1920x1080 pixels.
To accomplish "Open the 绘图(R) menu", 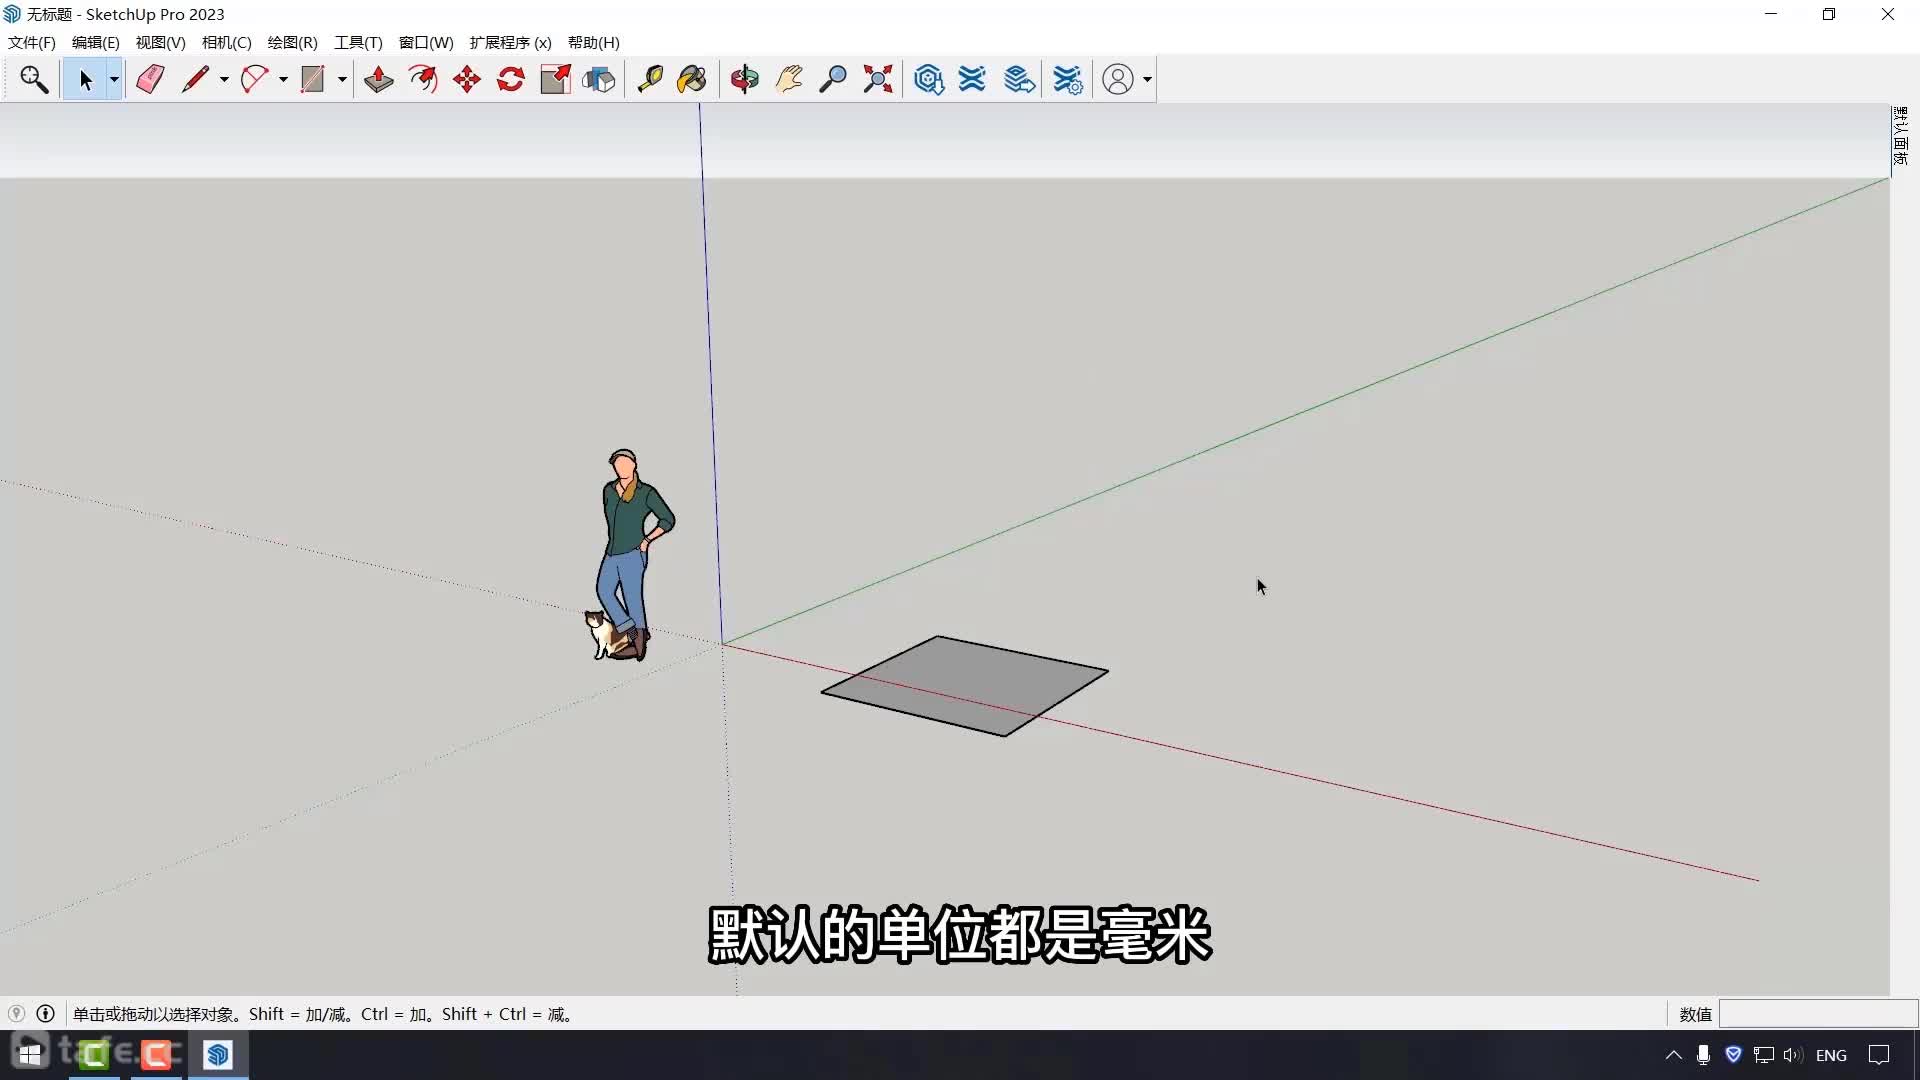I will click(x=293, y=43).
